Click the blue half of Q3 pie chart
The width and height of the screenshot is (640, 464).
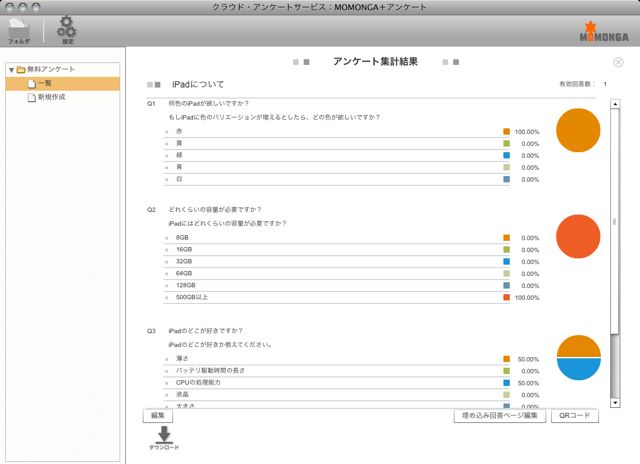coord(578,369)
